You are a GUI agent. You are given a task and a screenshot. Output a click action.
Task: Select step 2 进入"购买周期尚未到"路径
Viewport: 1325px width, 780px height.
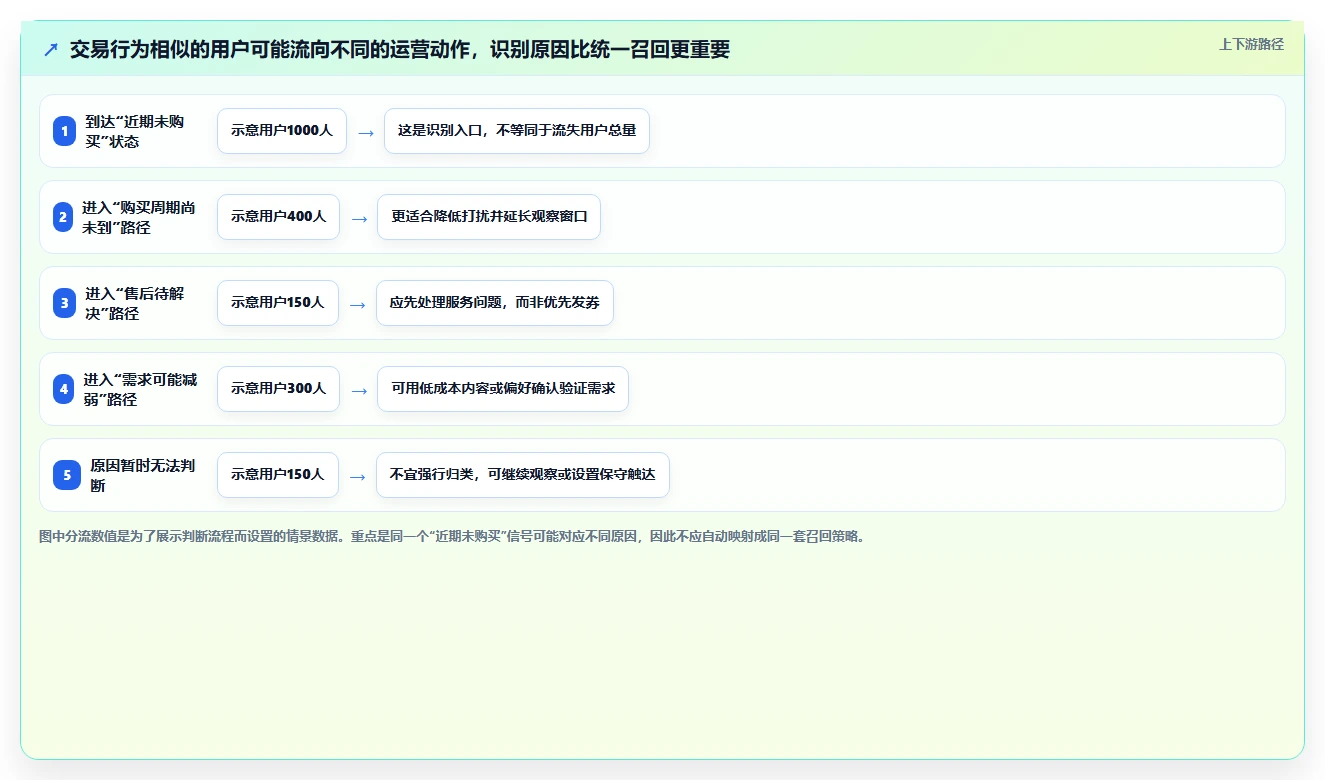pos(662,217)
